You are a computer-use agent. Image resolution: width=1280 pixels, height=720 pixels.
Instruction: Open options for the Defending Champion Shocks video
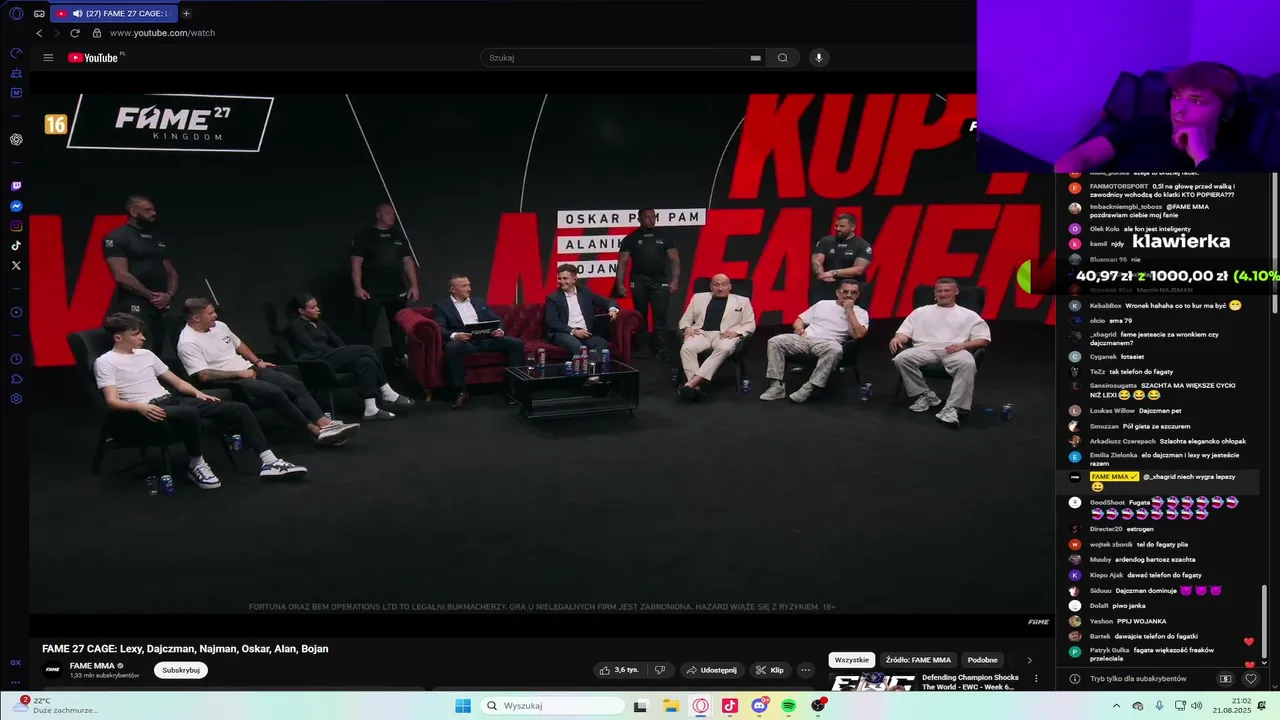[1036, 679]
